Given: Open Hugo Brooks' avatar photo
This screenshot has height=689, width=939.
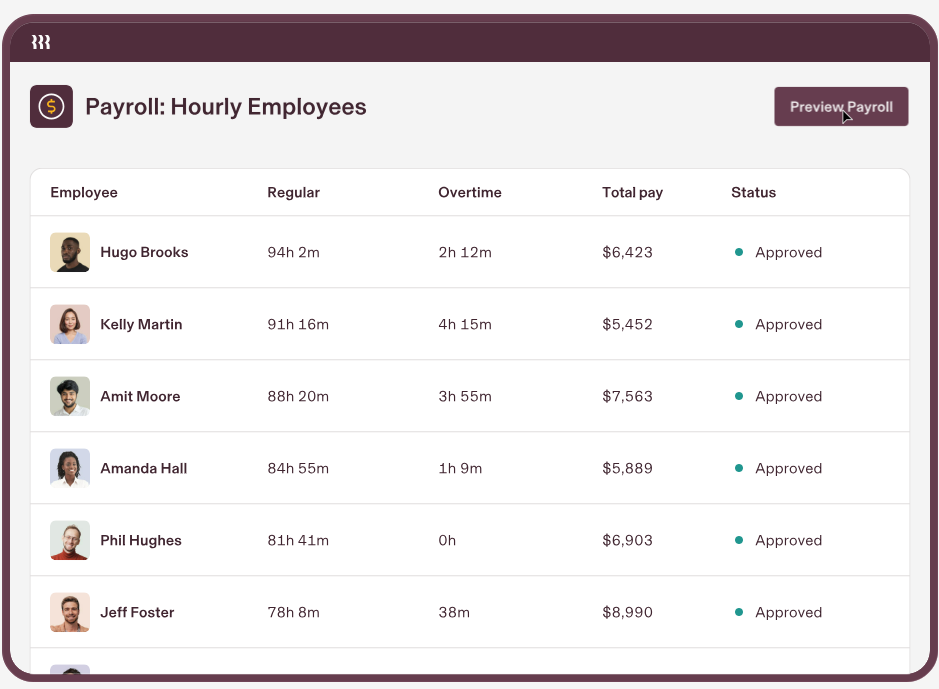Looking at the screenshot, I should (70, 252).
